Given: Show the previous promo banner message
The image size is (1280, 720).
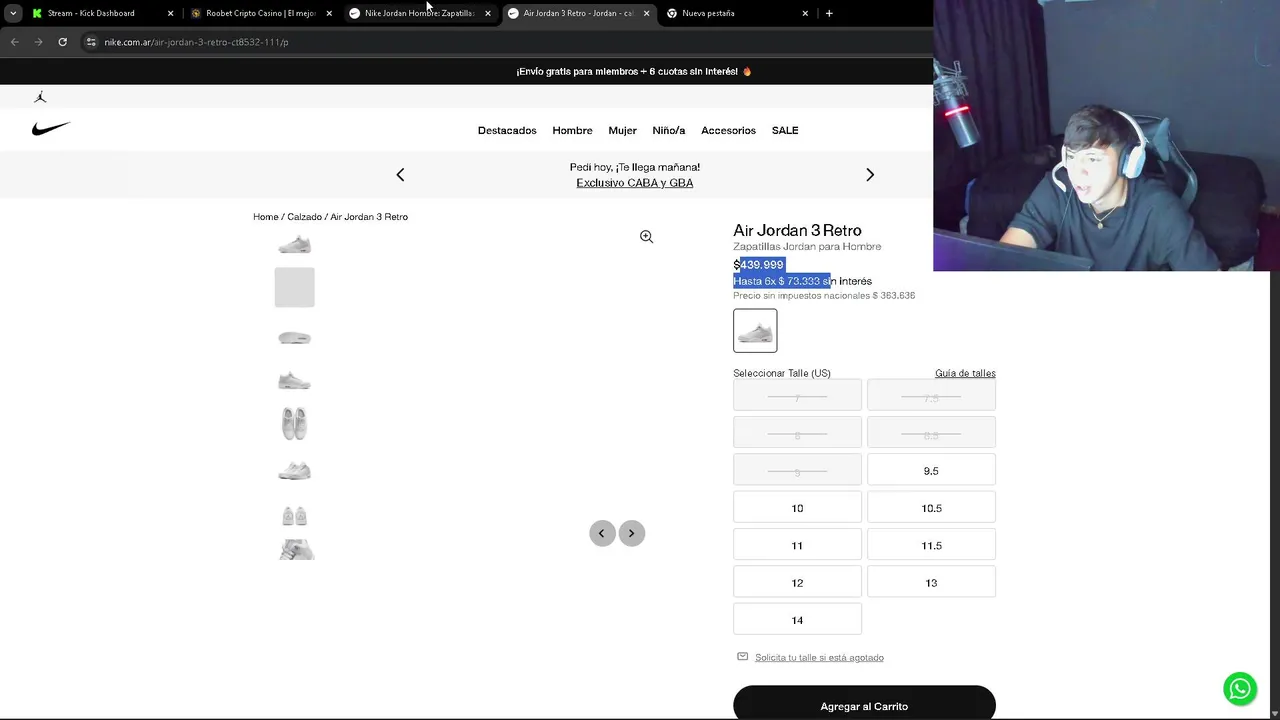Looking at the screenshot, I should [x=400, y=174].
